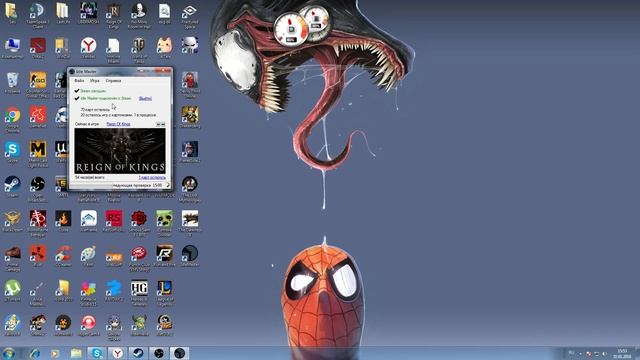
Task: Select the League of Legends desktop shortcut
Action: coord(164,293)
